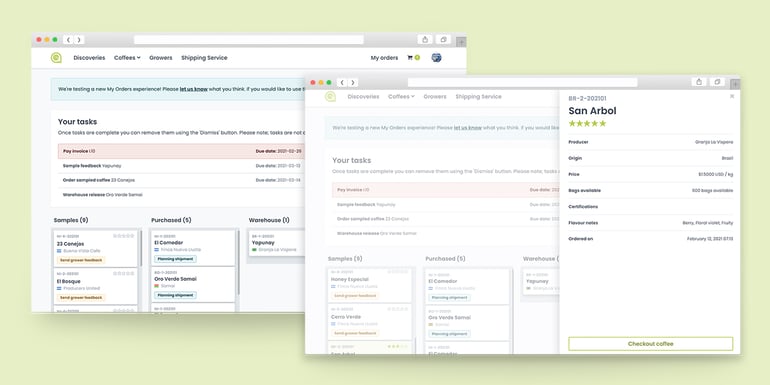Click address bar in front browser window

[x=522, y=82]
